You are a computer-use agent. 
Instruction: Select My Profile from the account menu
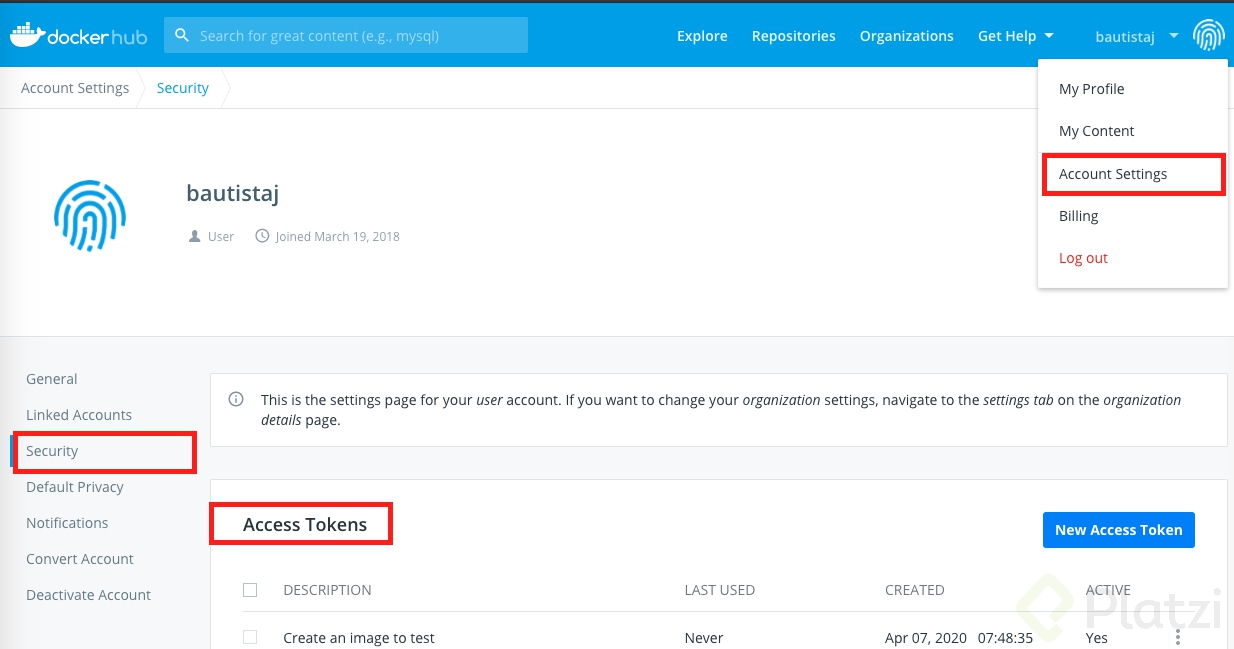pos(1091,89)
